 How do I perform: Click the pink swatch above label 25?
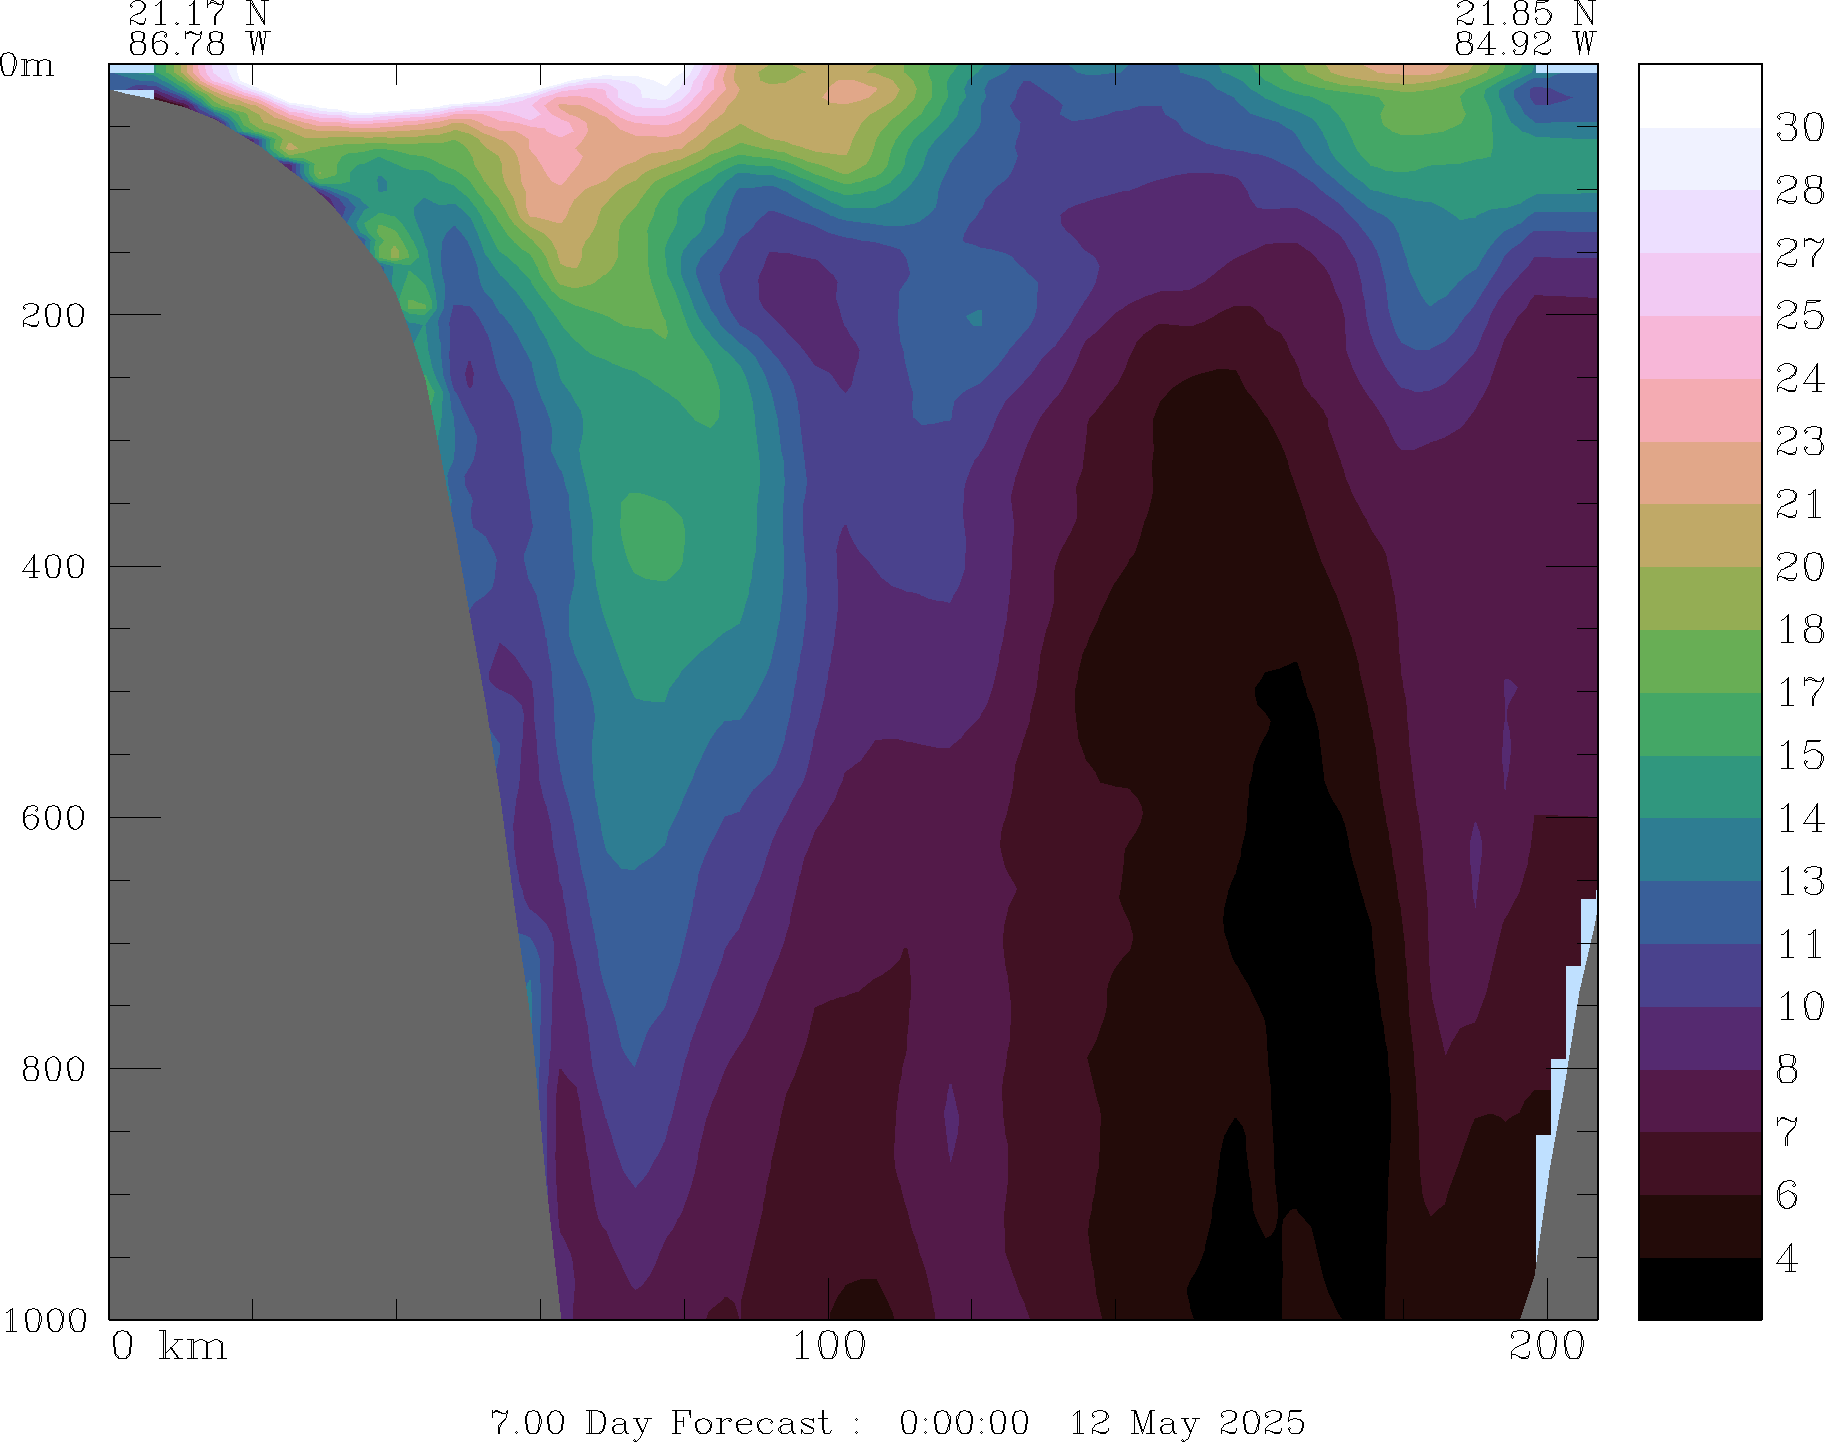click(1700, 284)
